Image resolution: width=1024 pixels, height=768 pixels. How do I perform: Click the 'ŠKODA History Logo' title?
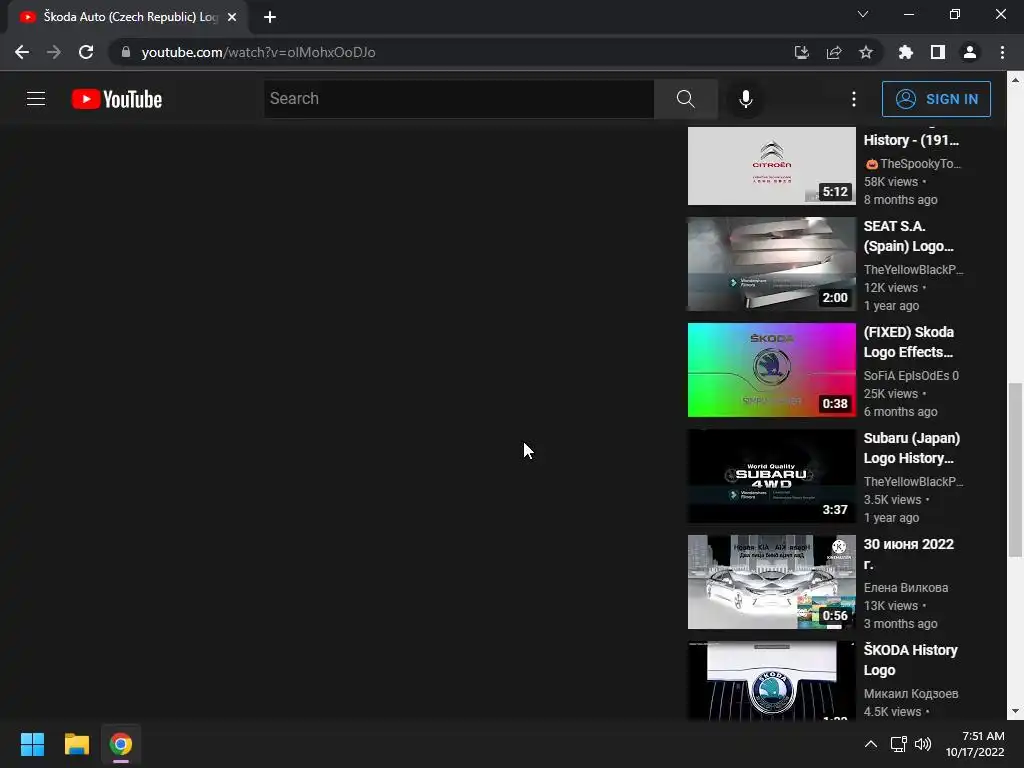[x=910, y=660]
